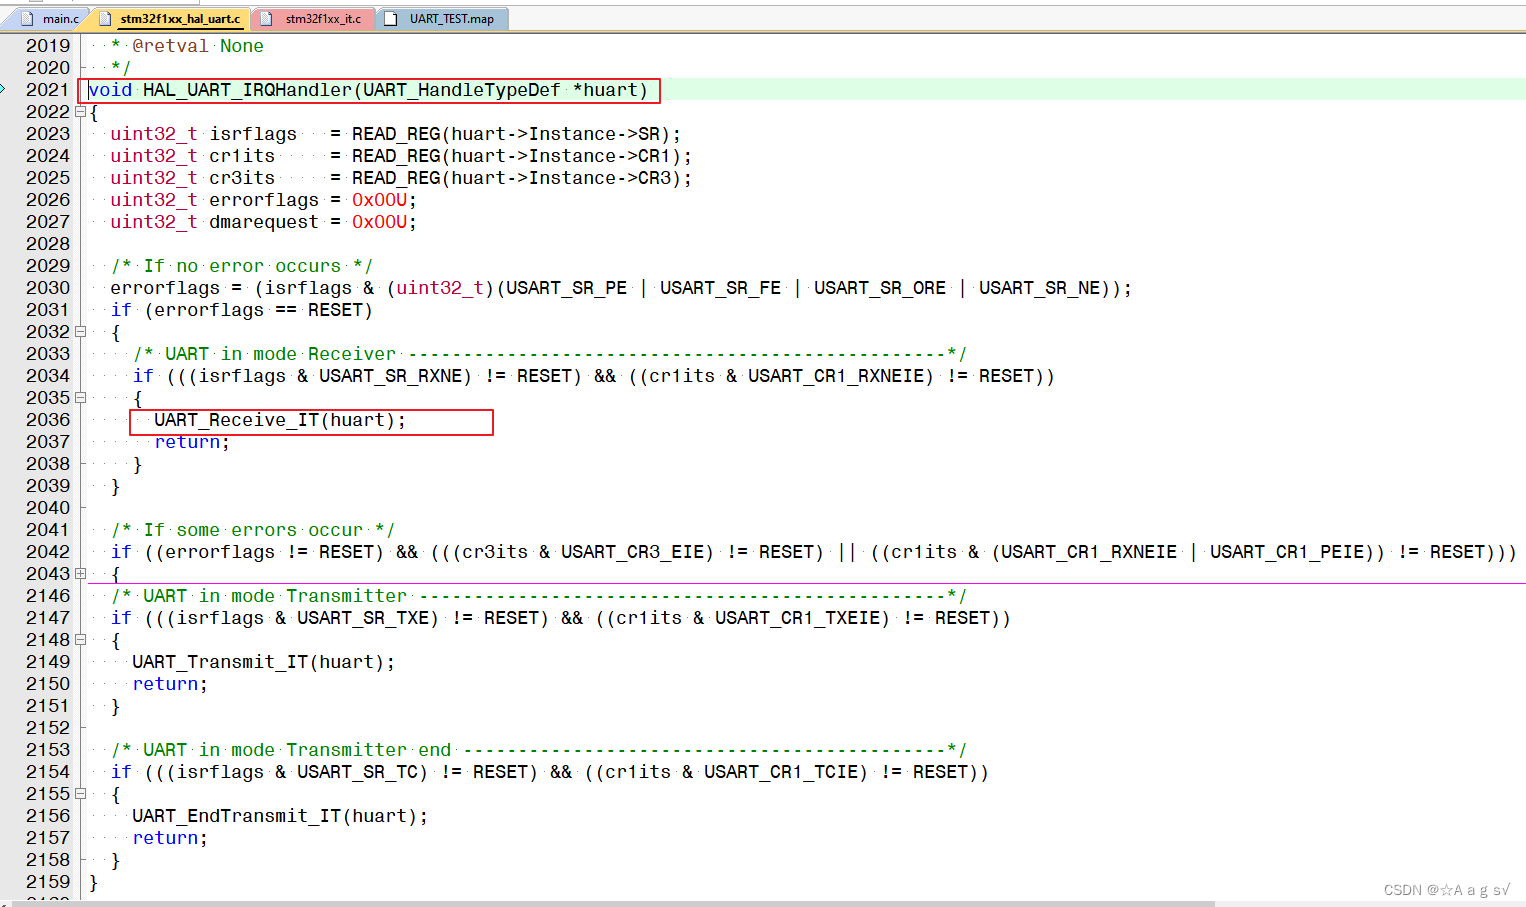This screenshot has height=907, width=1526.
Task: Click the comment 'If some errors occur'
Action: [x=253, y=530]
